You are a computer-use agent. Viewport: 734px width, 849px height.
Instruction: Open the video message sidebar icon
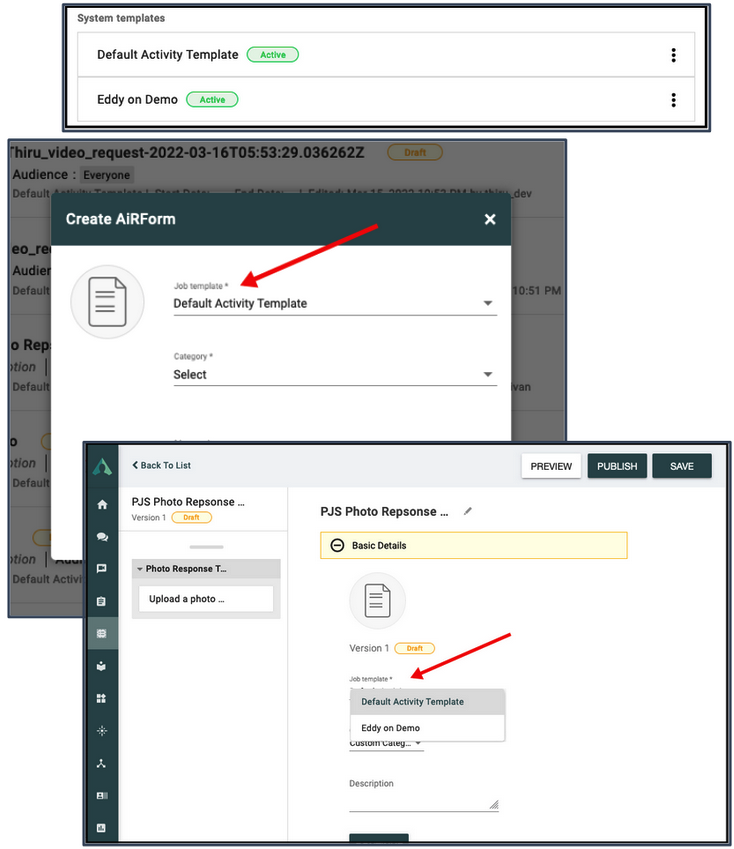pos(101,569)
